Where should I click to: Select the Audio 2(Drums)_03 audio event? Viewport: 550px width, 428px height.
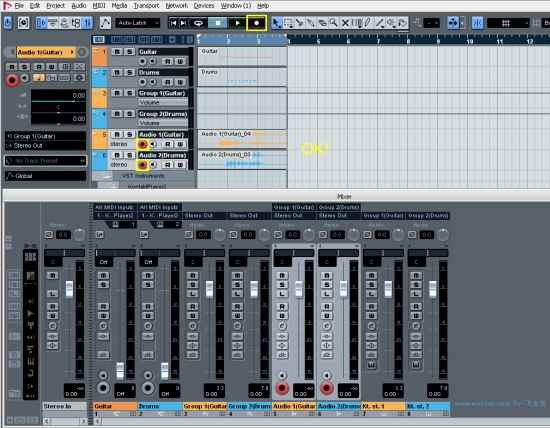point(242,160)
